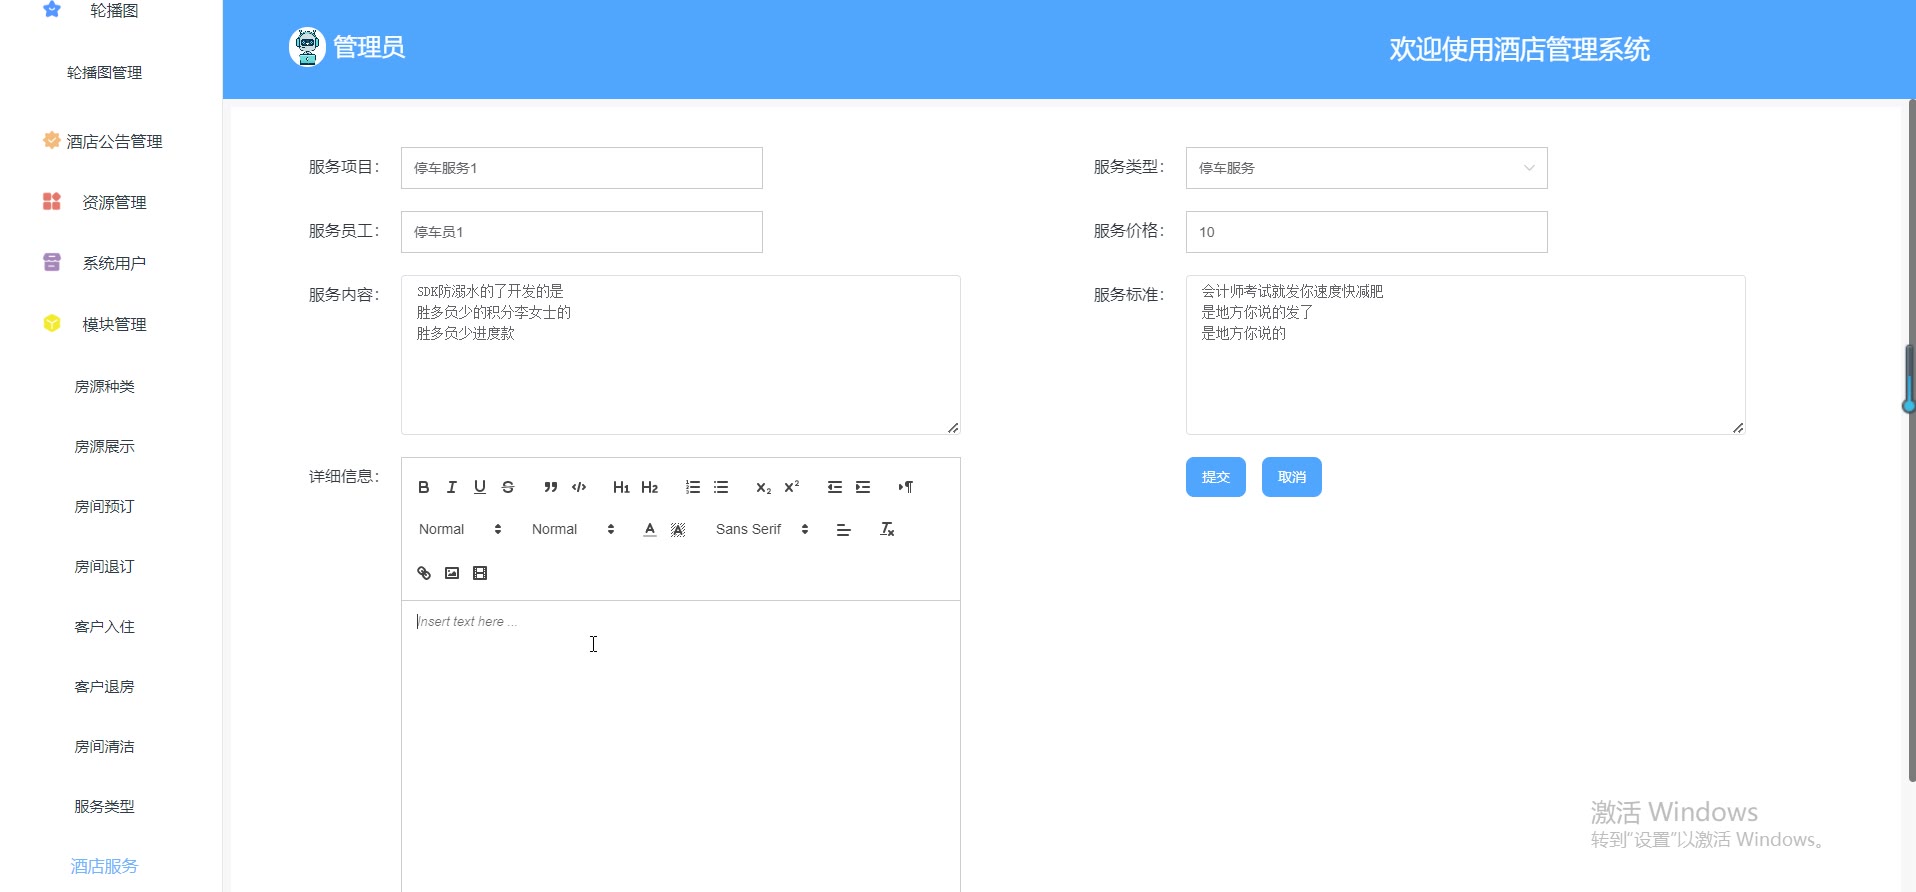Insert a blockquote in the editor
The height and width of the screenshot is (892, 1916).
pyautogui.click(x=550, y=487)
